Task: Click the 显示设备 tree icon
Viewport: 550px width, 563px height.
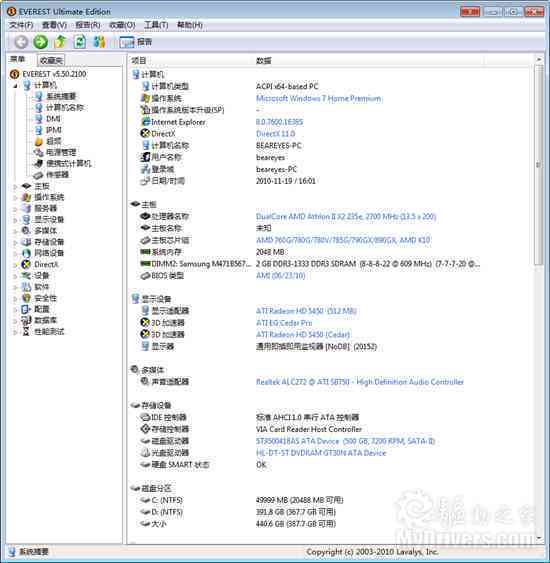Action: click(x=26, y=219)
